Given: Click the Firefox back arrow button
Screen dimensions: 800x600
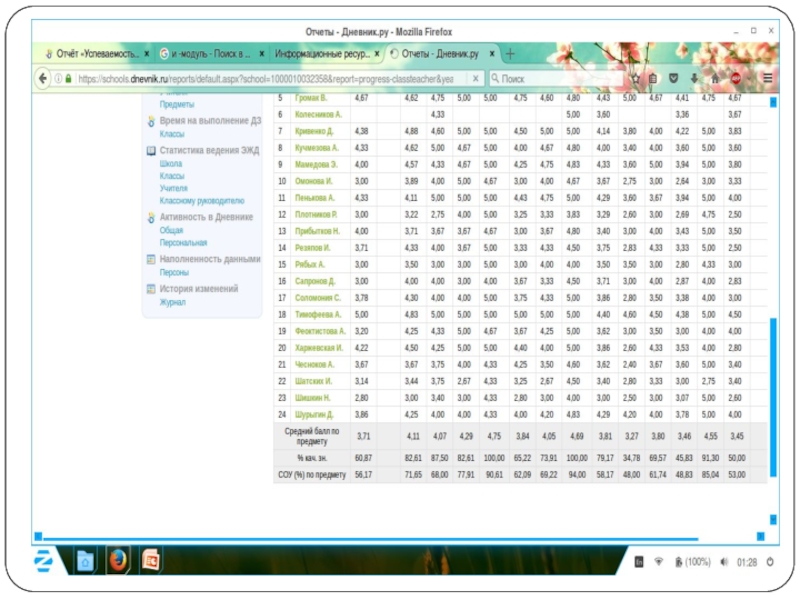Looking at the screenshot, I should pyautogui.click(x=44, y=78).
